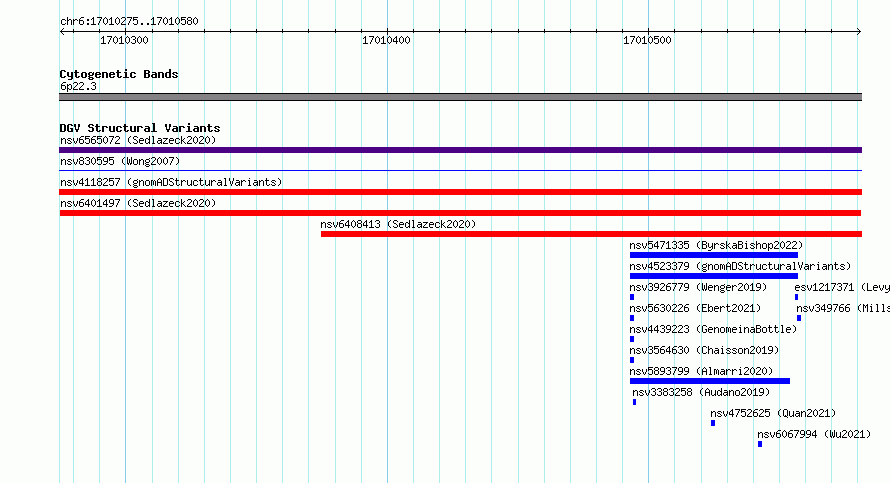Click the small blue nsv6067994 marker
890x483 pixels.
pyautogui.click(x=760, y=444)
